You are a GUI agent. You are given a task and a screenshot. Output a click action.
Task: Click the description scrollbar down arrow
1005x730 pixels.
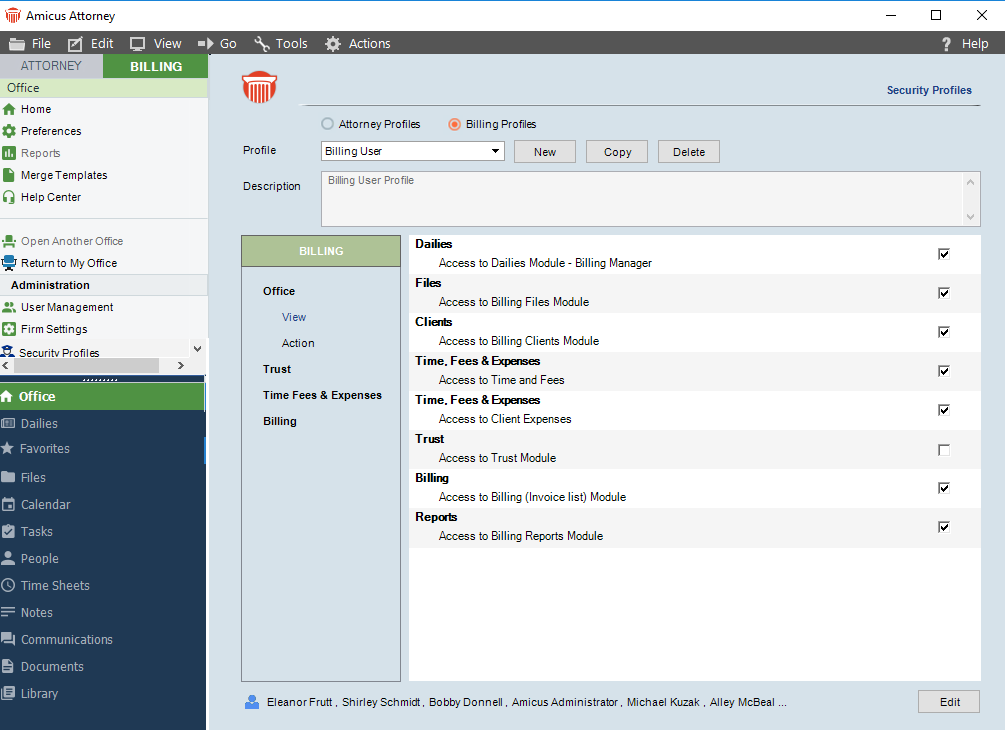tap(970, 217)
